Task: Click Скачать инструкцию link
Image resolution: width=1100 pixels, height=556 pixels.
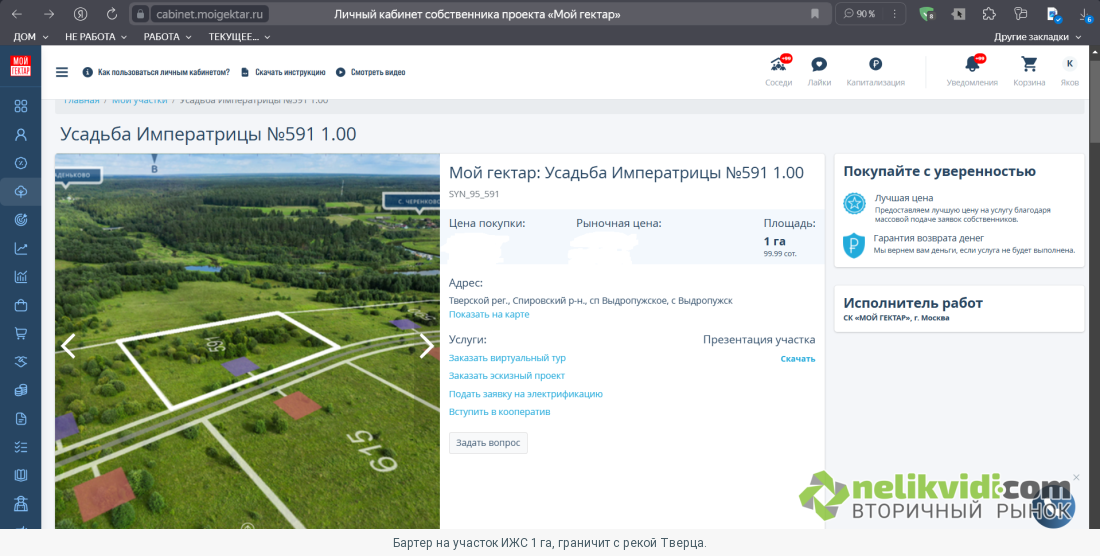Action: coord(283,72)
